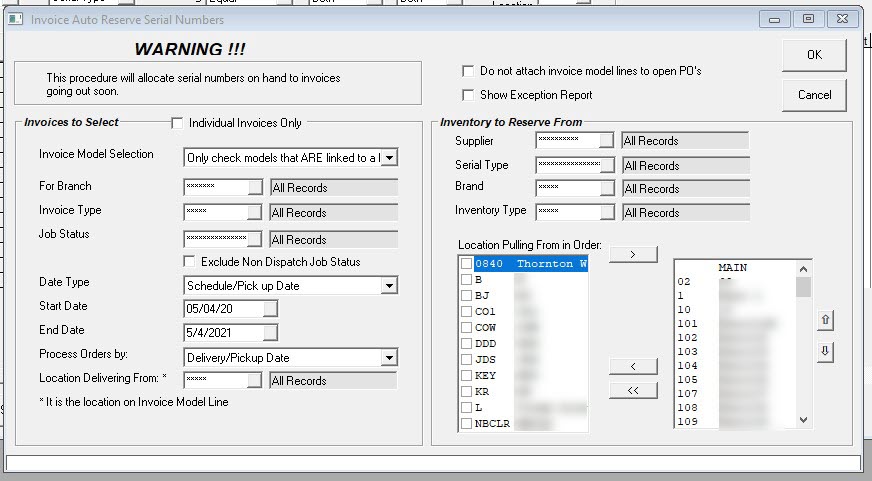
Task: Open Start Date calendar picker button
Action: 270,309
